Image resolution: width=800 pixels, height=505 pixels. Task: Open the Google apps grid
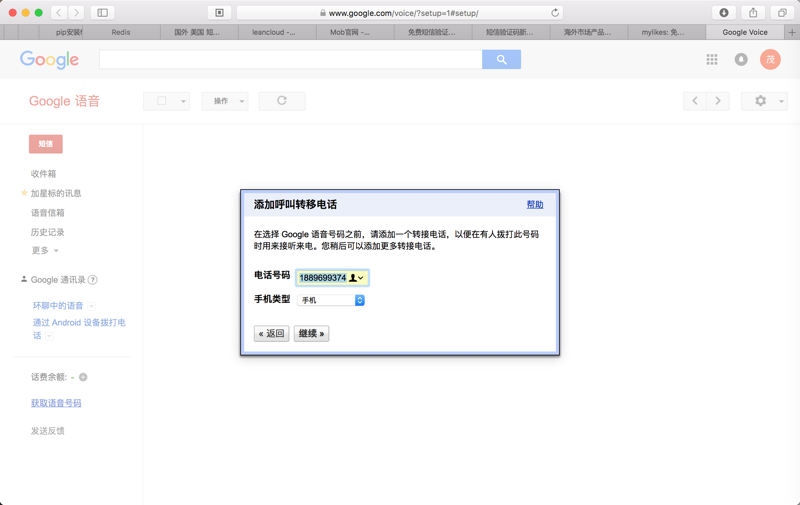point(712,60)
